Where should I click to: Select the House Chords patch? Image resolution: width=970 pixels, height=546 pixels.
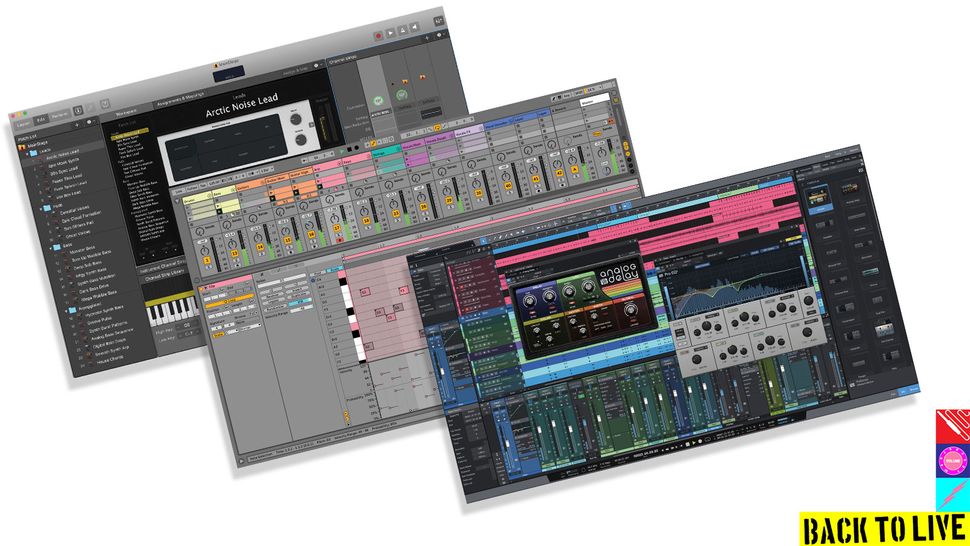pyautogui.click(x=109, y=359)
